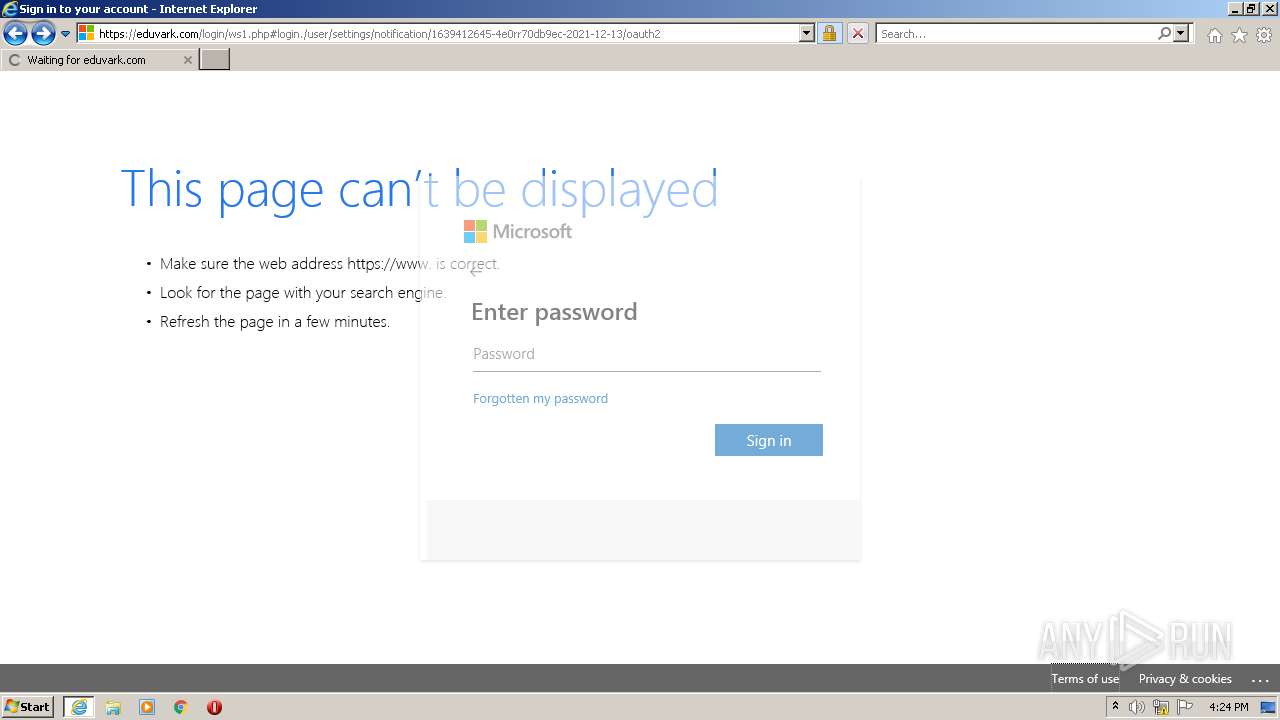Go forward with the browser Forward arrow
The image size is (1280, 720).
click(x=43, y=34)
